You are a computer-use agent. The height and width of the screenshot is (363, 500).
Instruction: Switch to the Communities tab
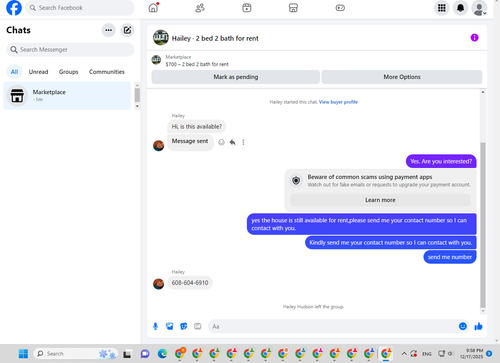107,72
